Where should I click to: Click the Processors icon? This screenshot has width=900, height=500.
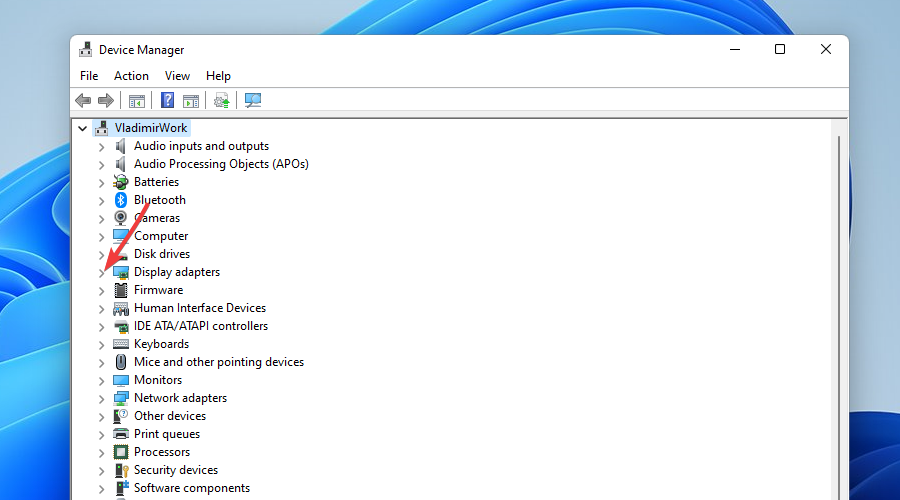pos(121,452)
